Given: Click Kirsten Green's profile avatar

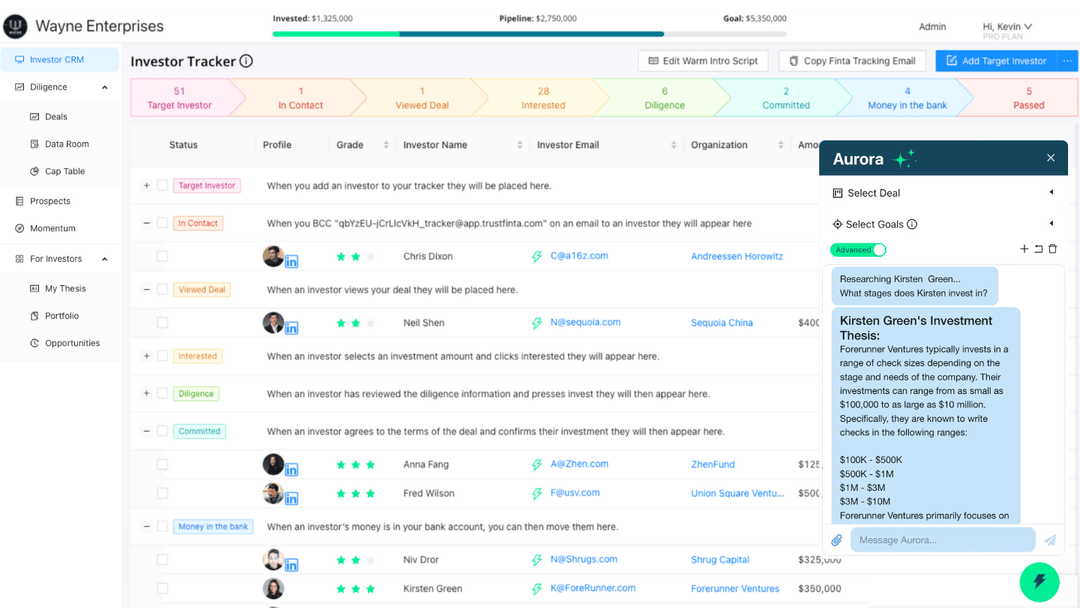Looking at the screenshot, I should 273,589.
